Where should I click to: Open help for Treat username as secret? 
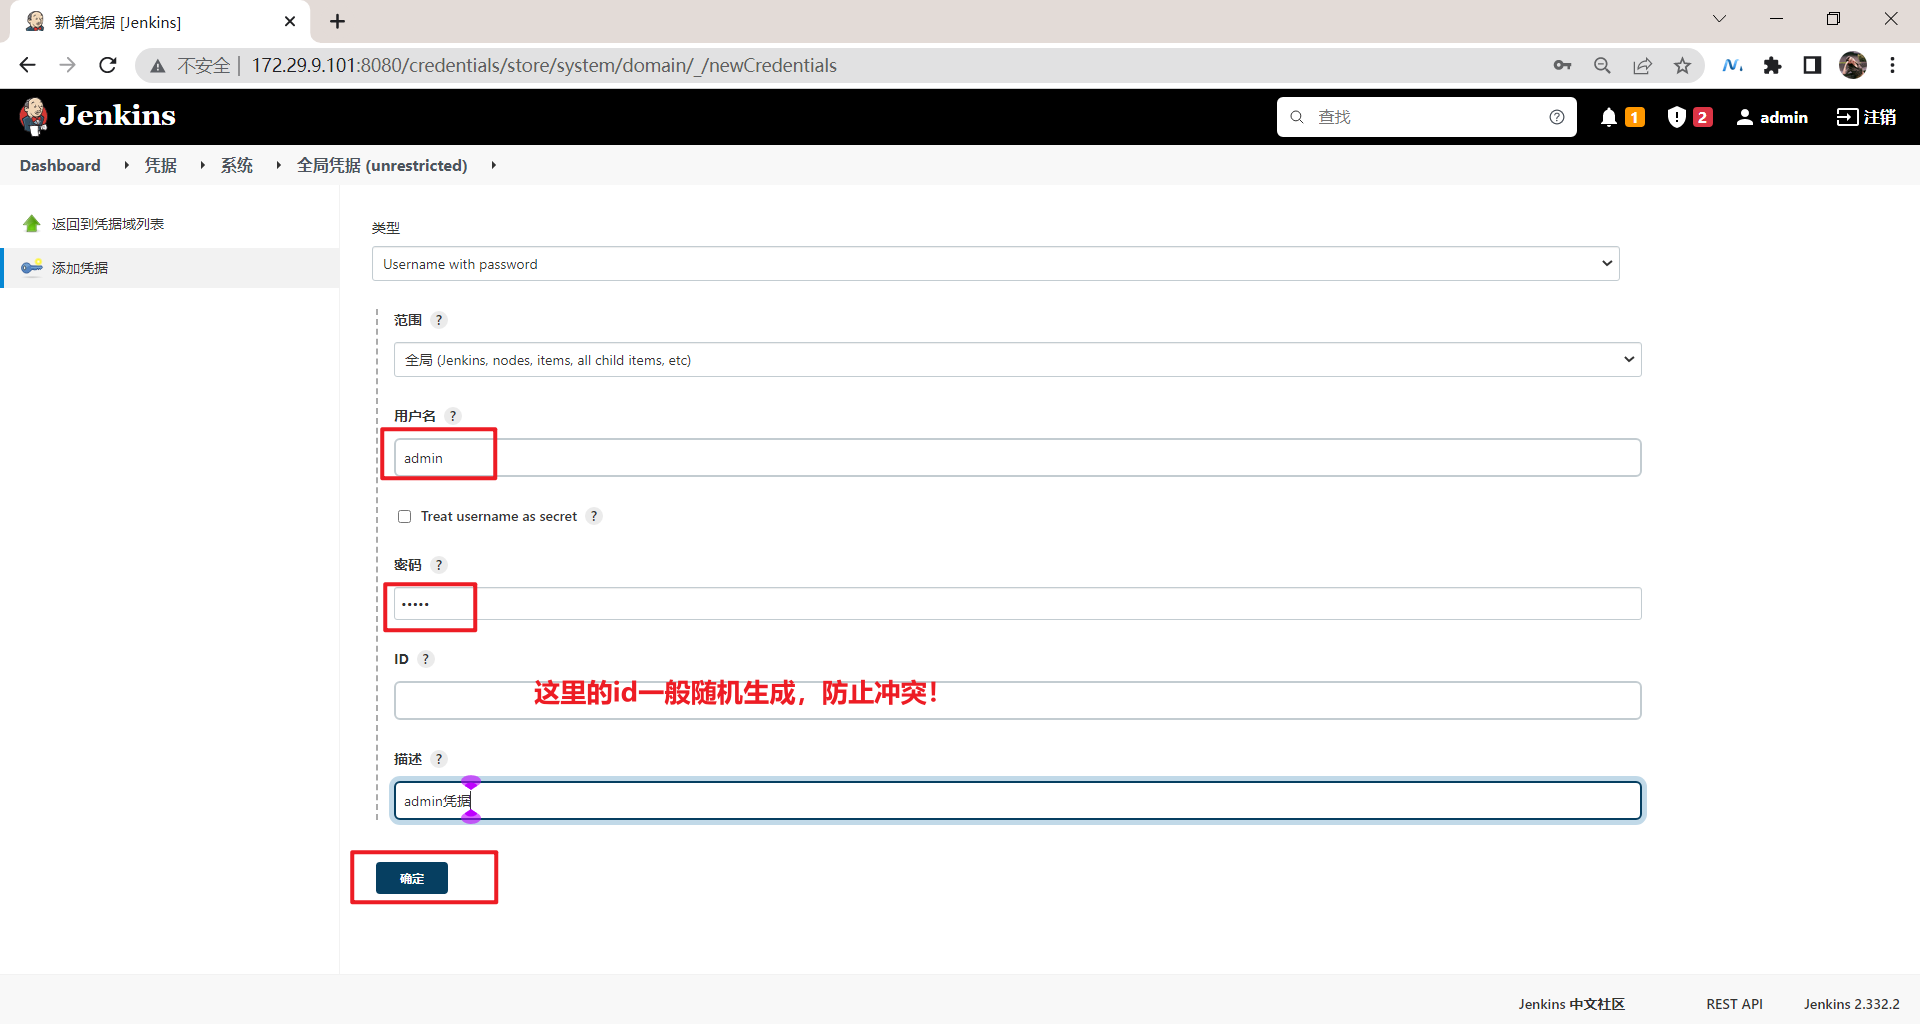[594, 516]
